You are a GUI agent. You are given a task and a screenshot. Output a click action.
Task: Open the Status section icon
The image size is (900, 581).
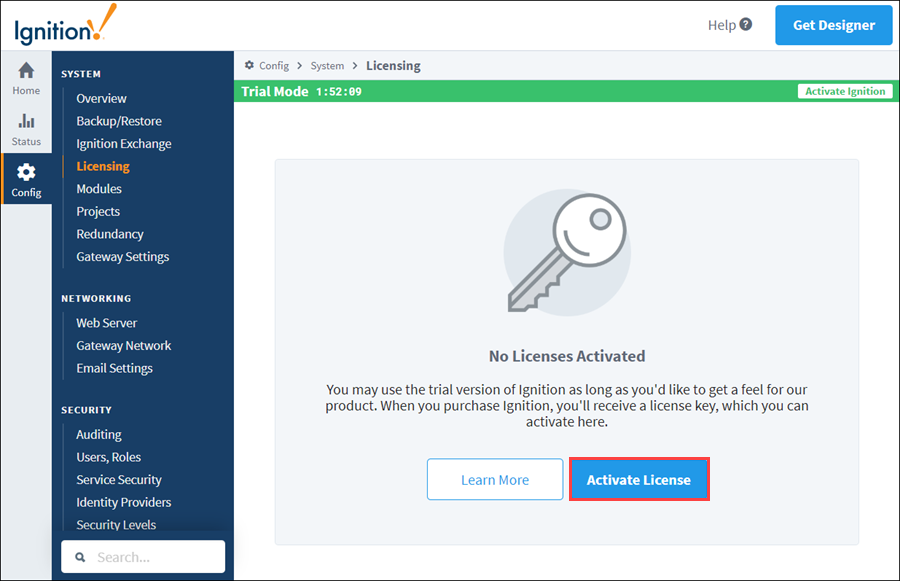26,122
